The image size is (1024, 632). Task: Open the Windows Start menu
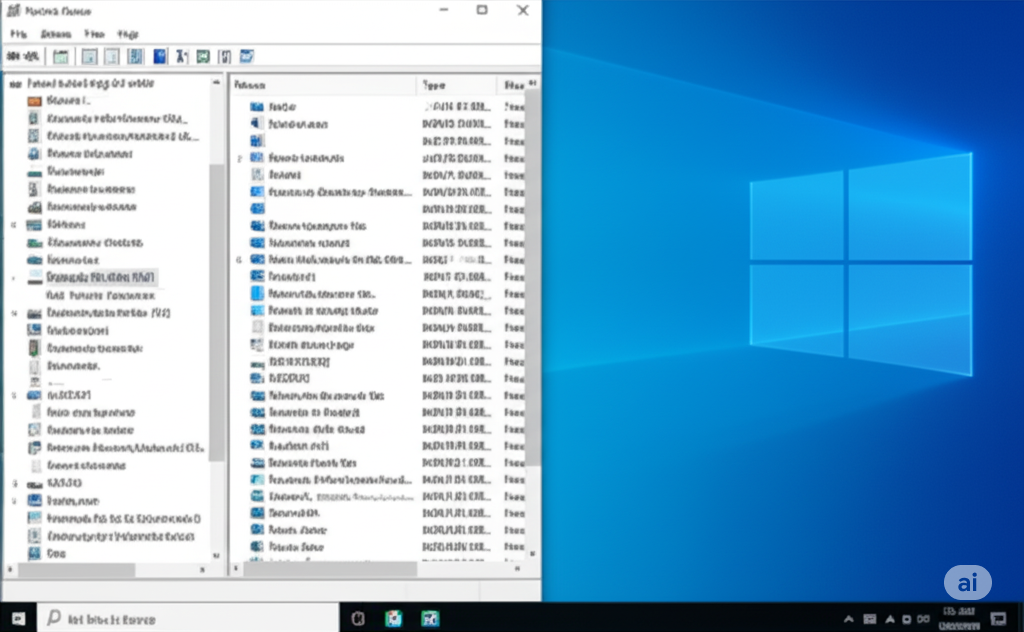point(18,618)
